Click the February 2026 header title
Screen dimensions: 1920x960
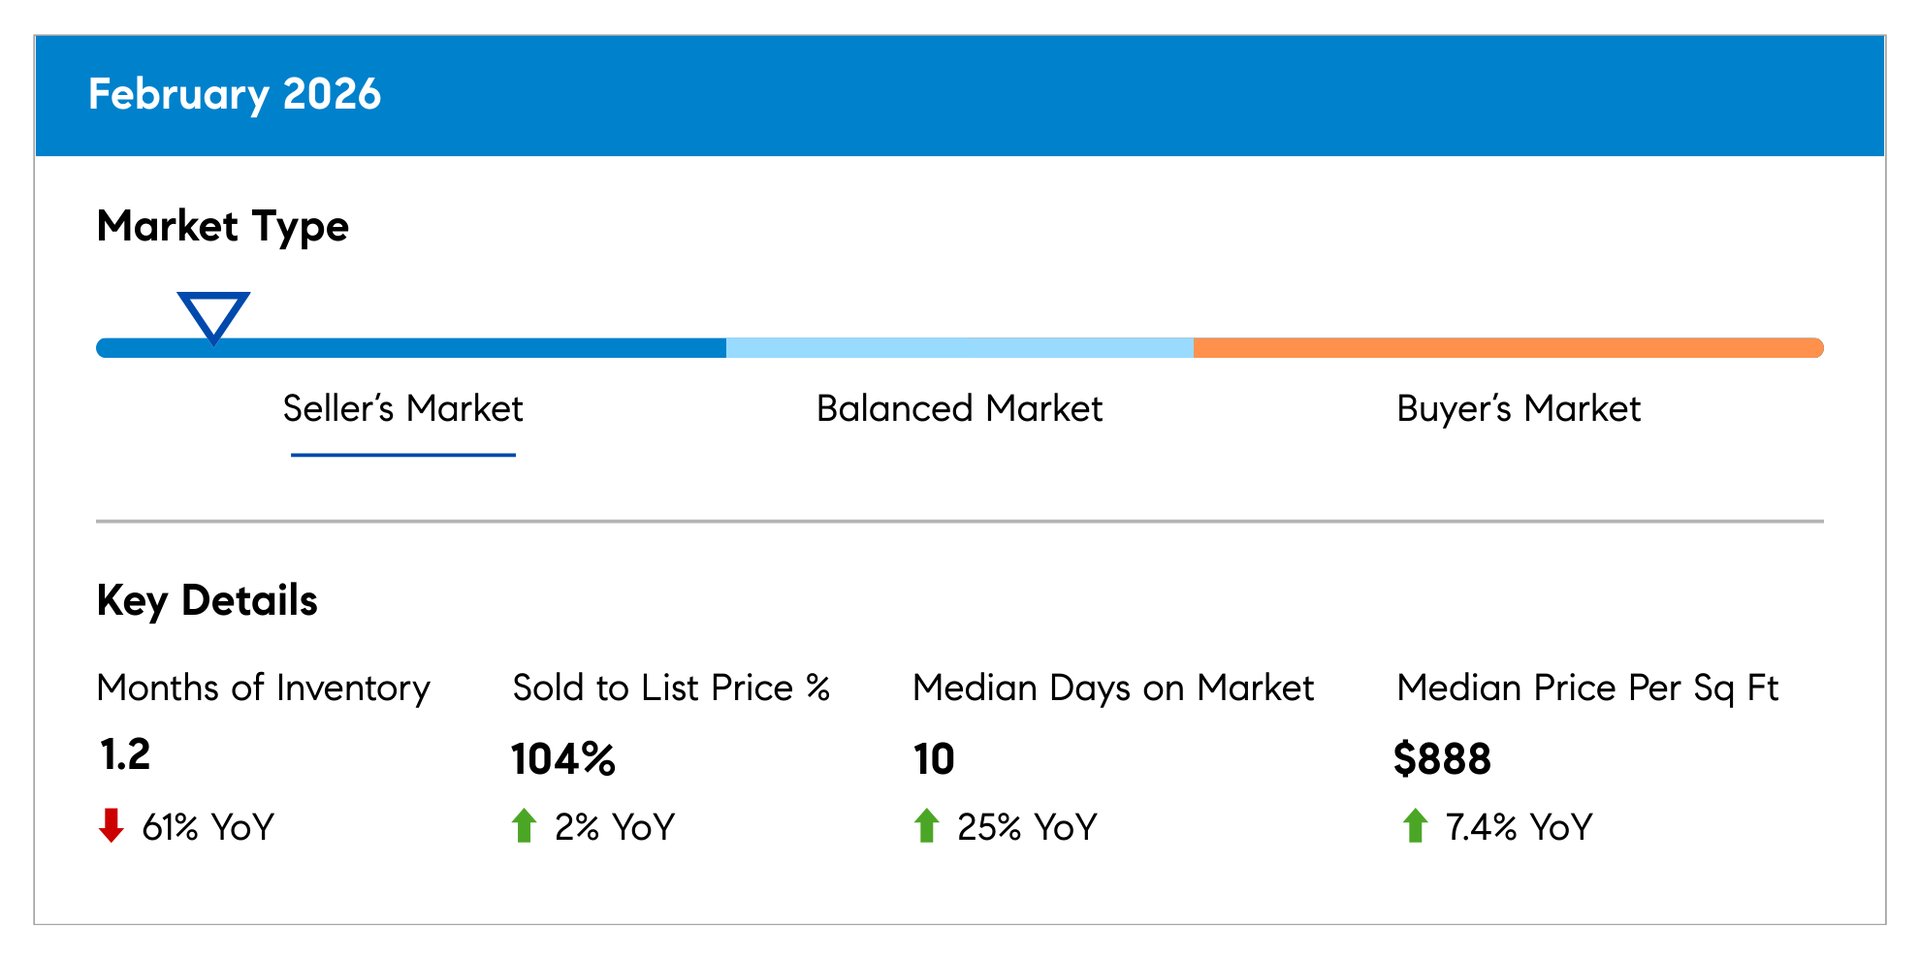[x=235, y=94]
